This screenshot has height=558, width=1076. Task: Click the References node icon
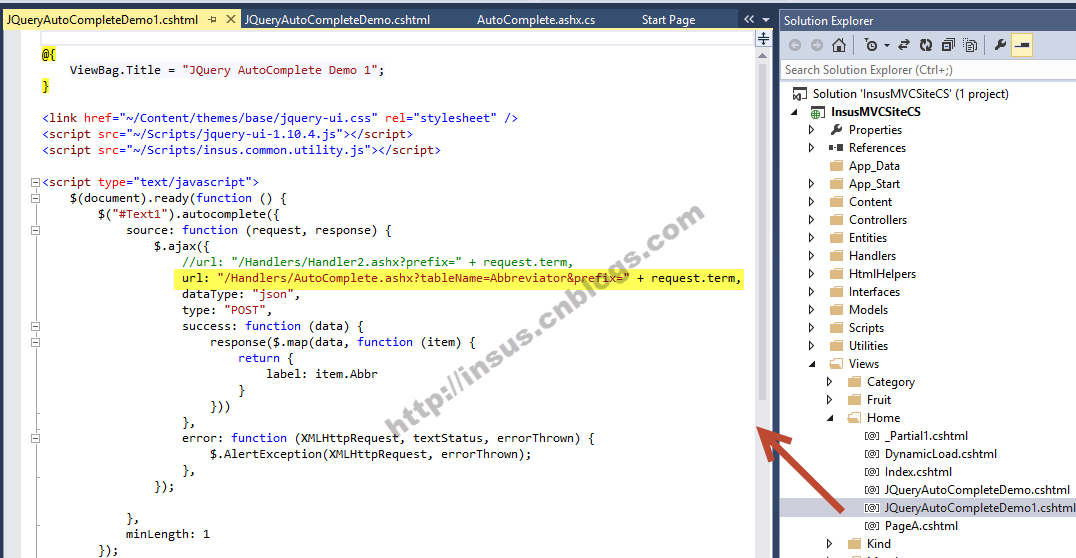tap(836, 148)
